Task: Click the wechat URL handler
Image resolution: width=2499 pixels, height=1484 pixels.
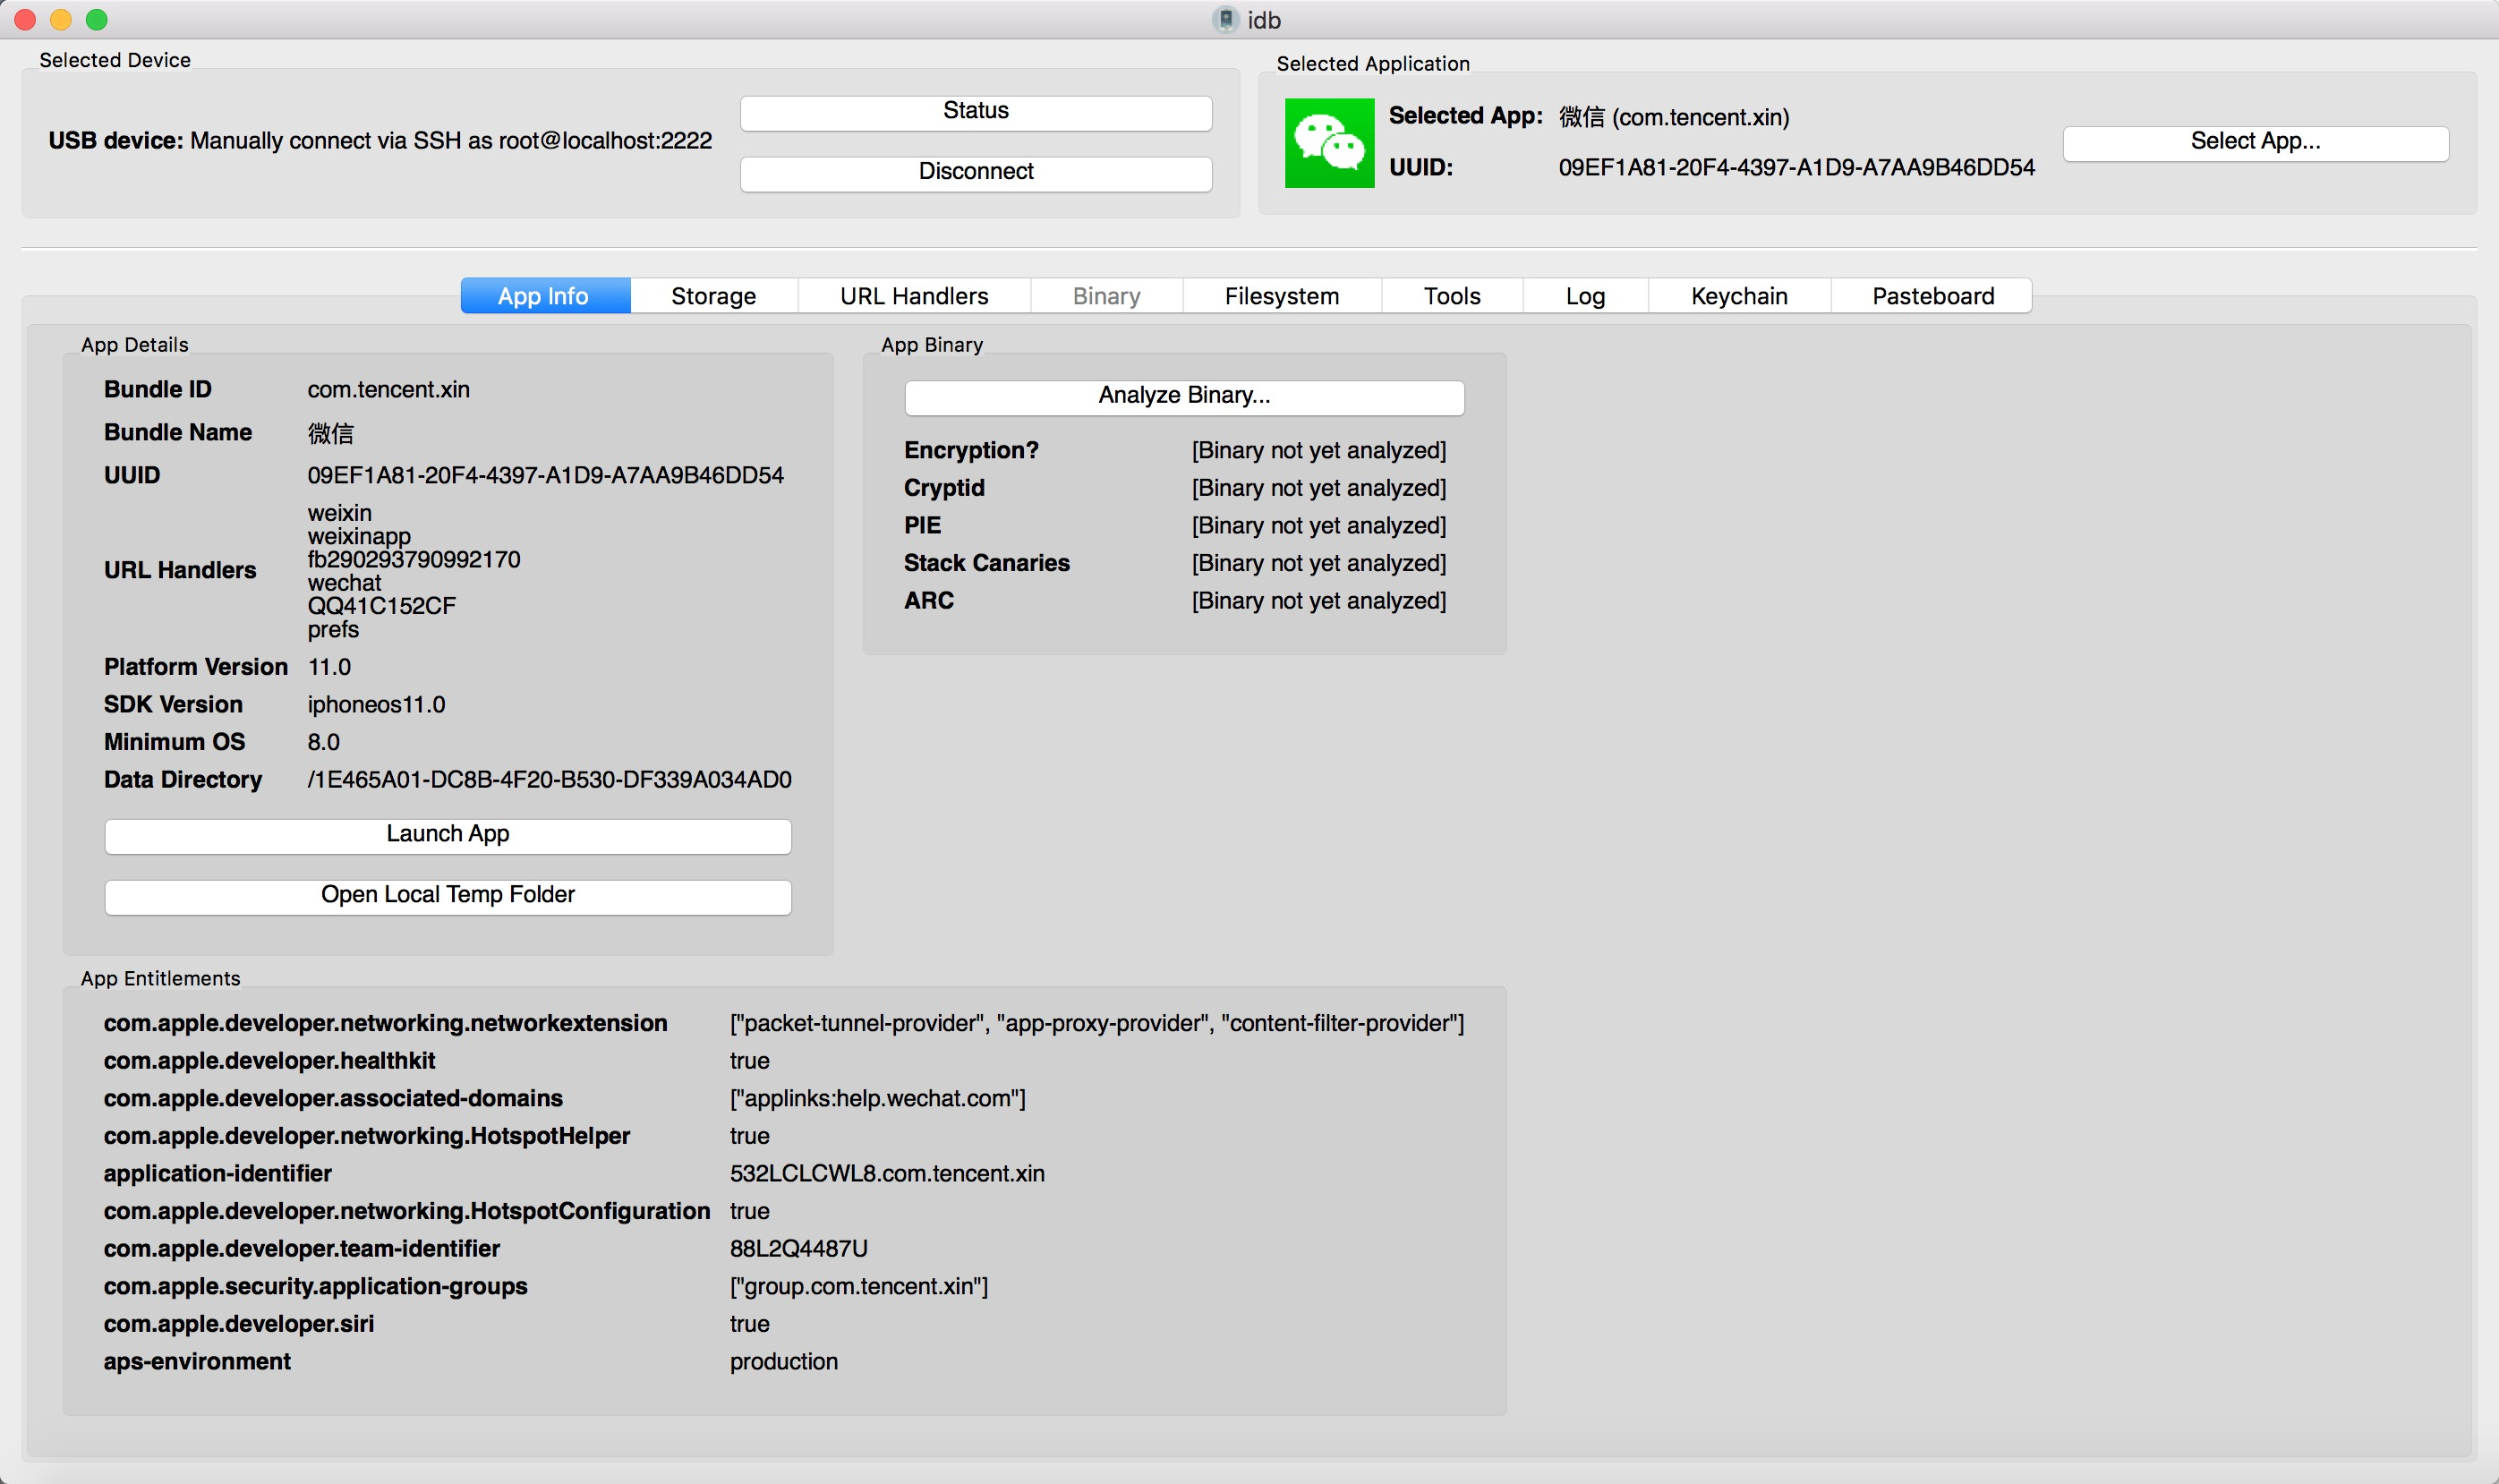Action: (344, 582)
